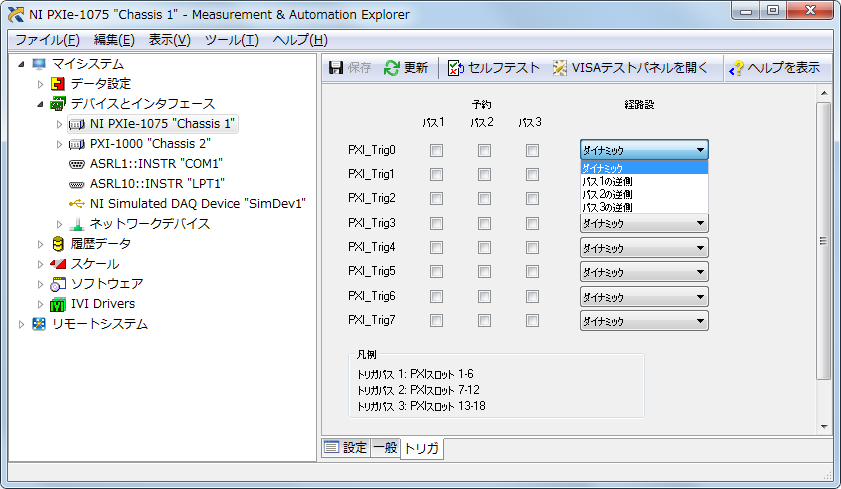Check PXI_Trig0 バス1 reservation box
Screen dimensions: 841x489
click(x=437, y=151)
